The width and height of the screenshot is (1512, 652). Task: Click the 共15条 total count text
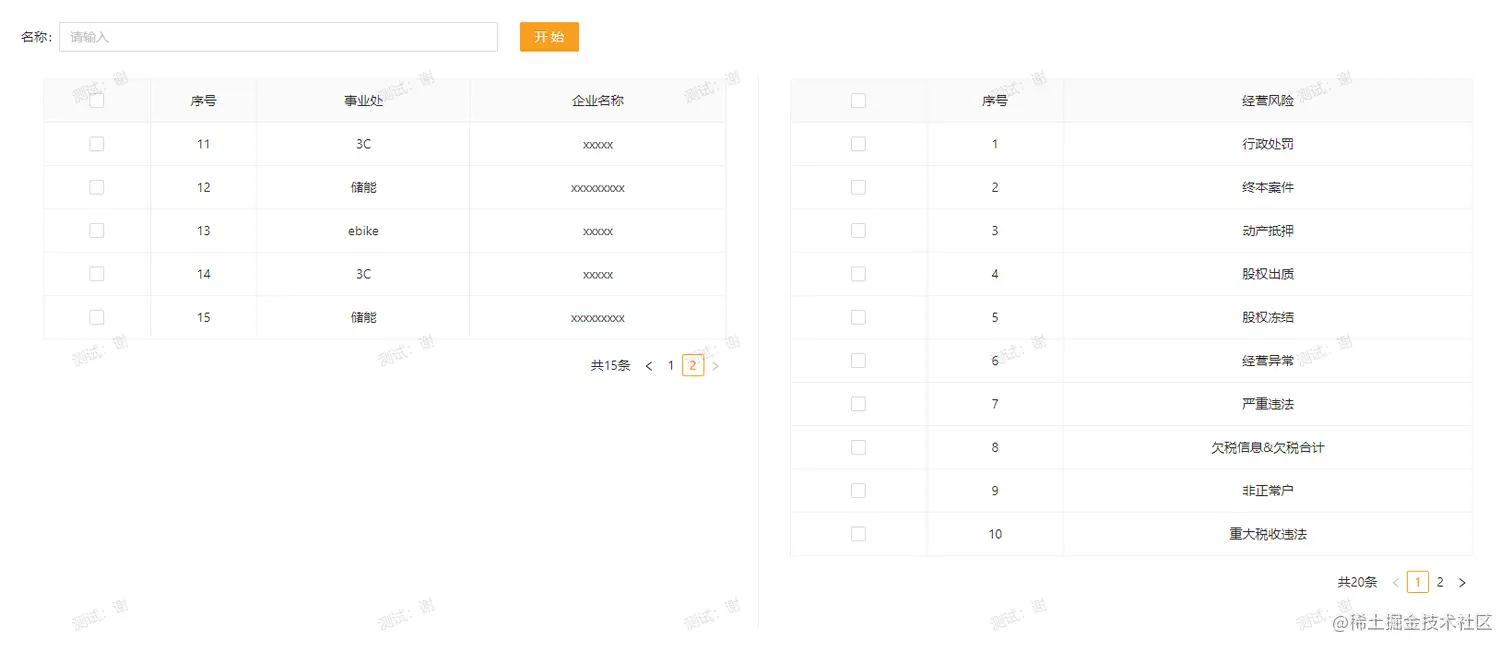pos(611,366)
